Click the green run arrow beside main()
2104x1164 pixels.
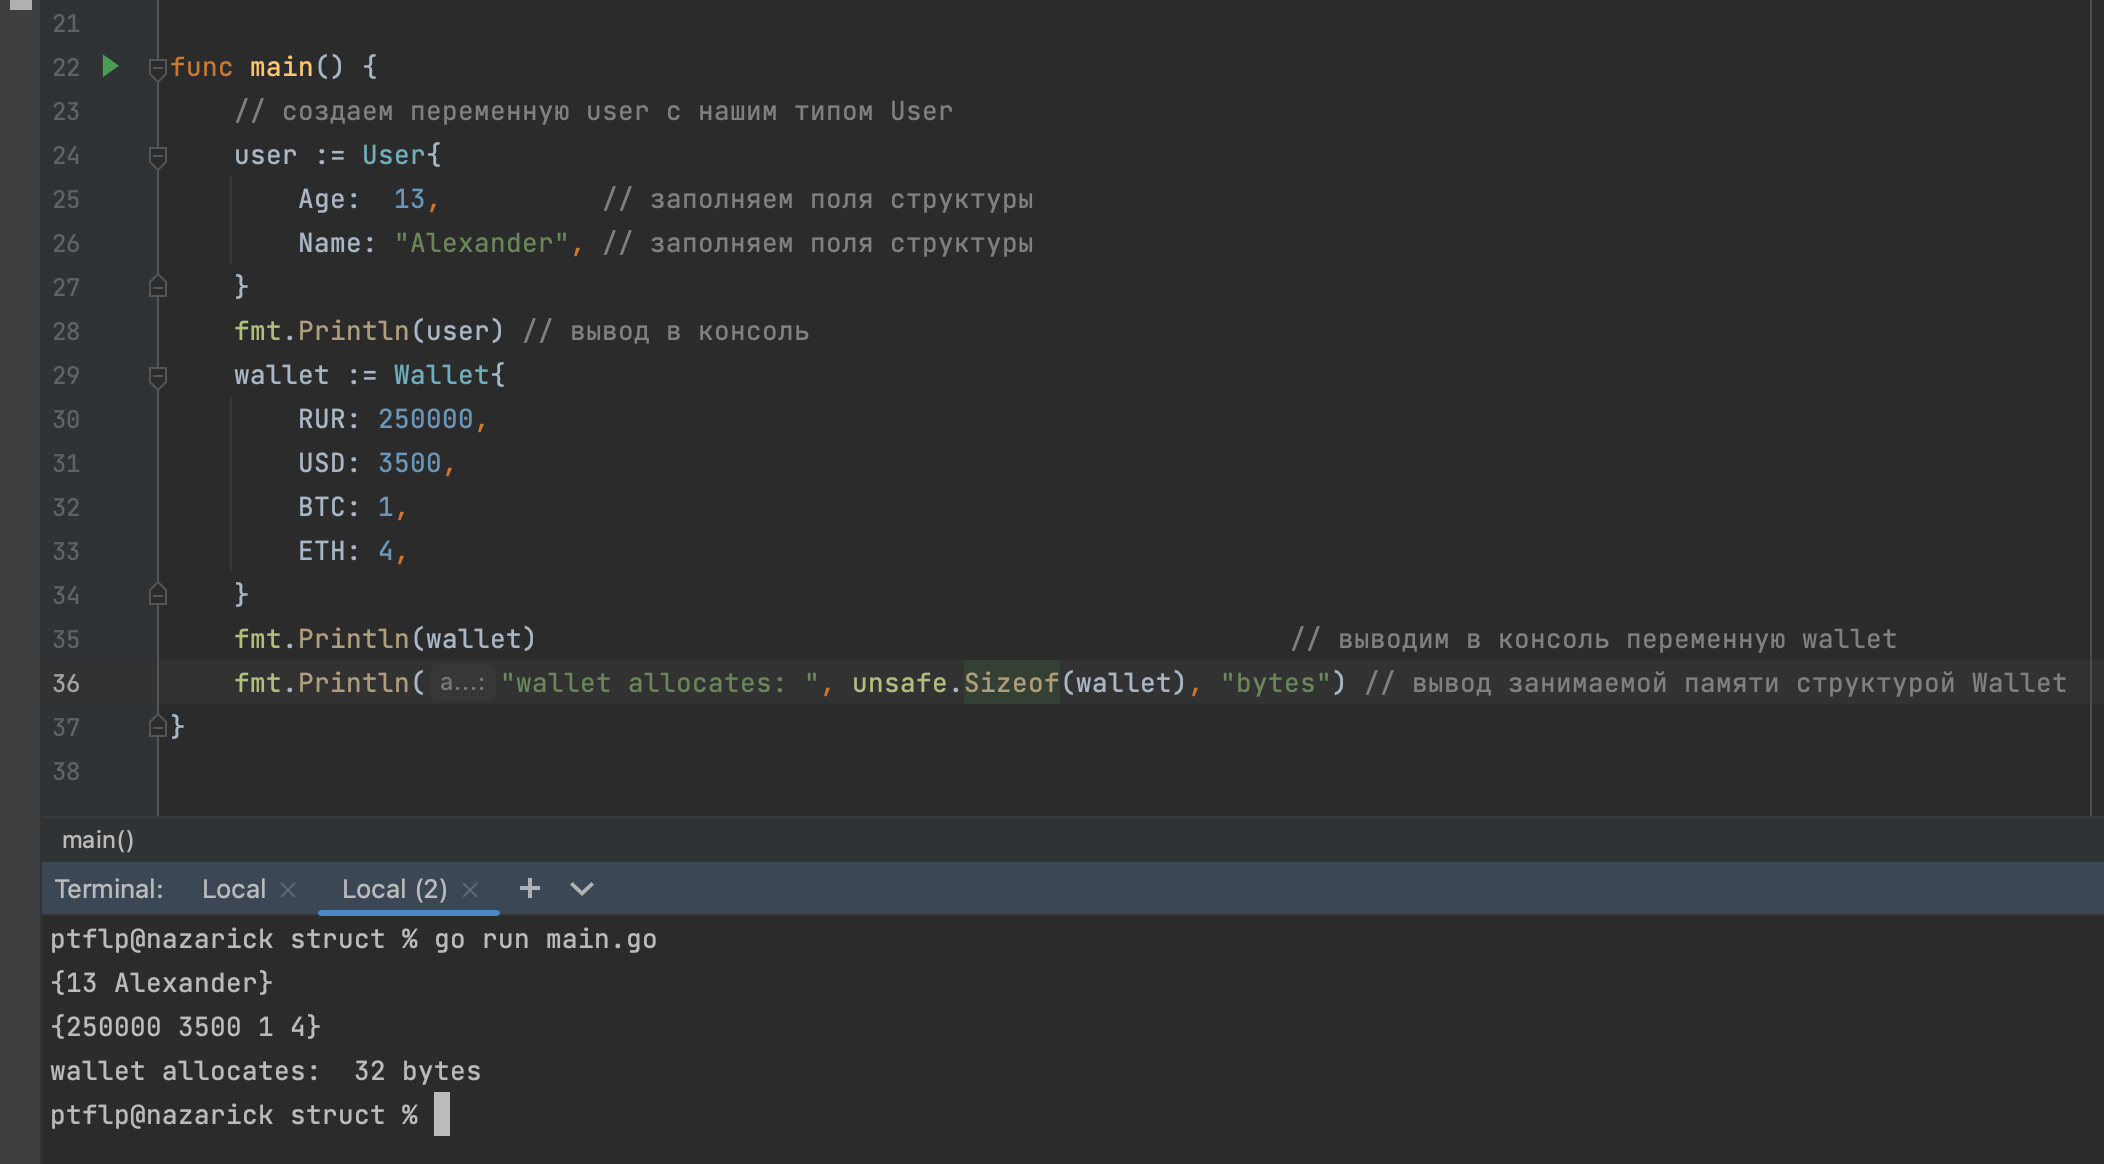pyautogui.click(x=111, y=67)
